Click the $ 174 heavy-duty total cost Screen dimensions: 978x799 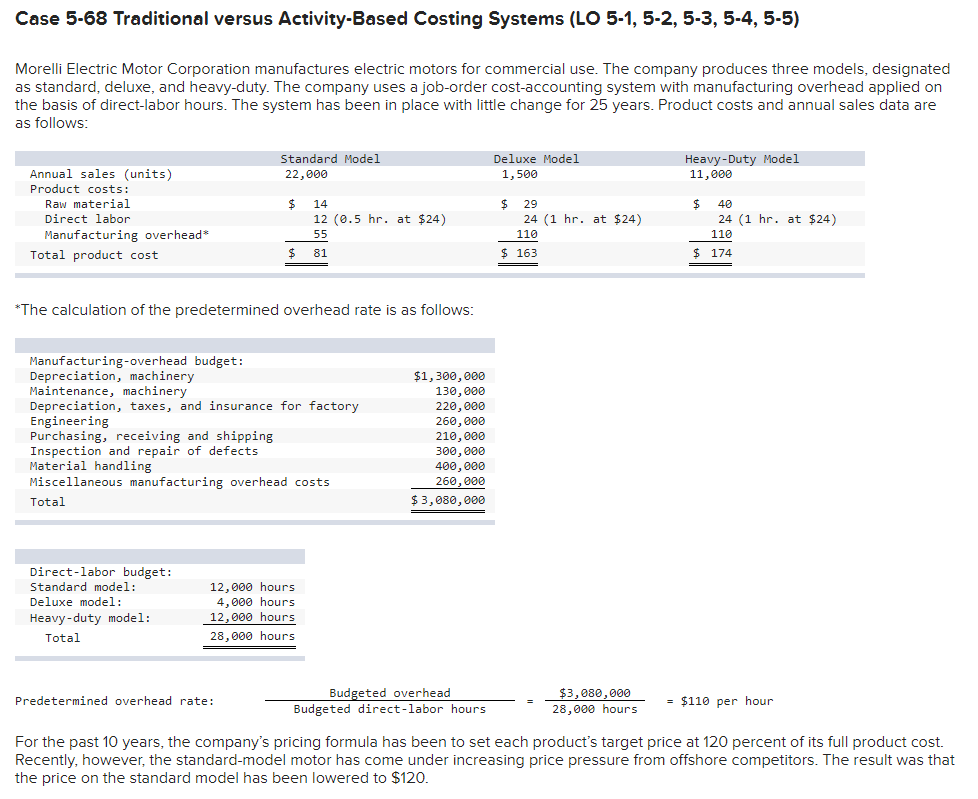[713, 253]
